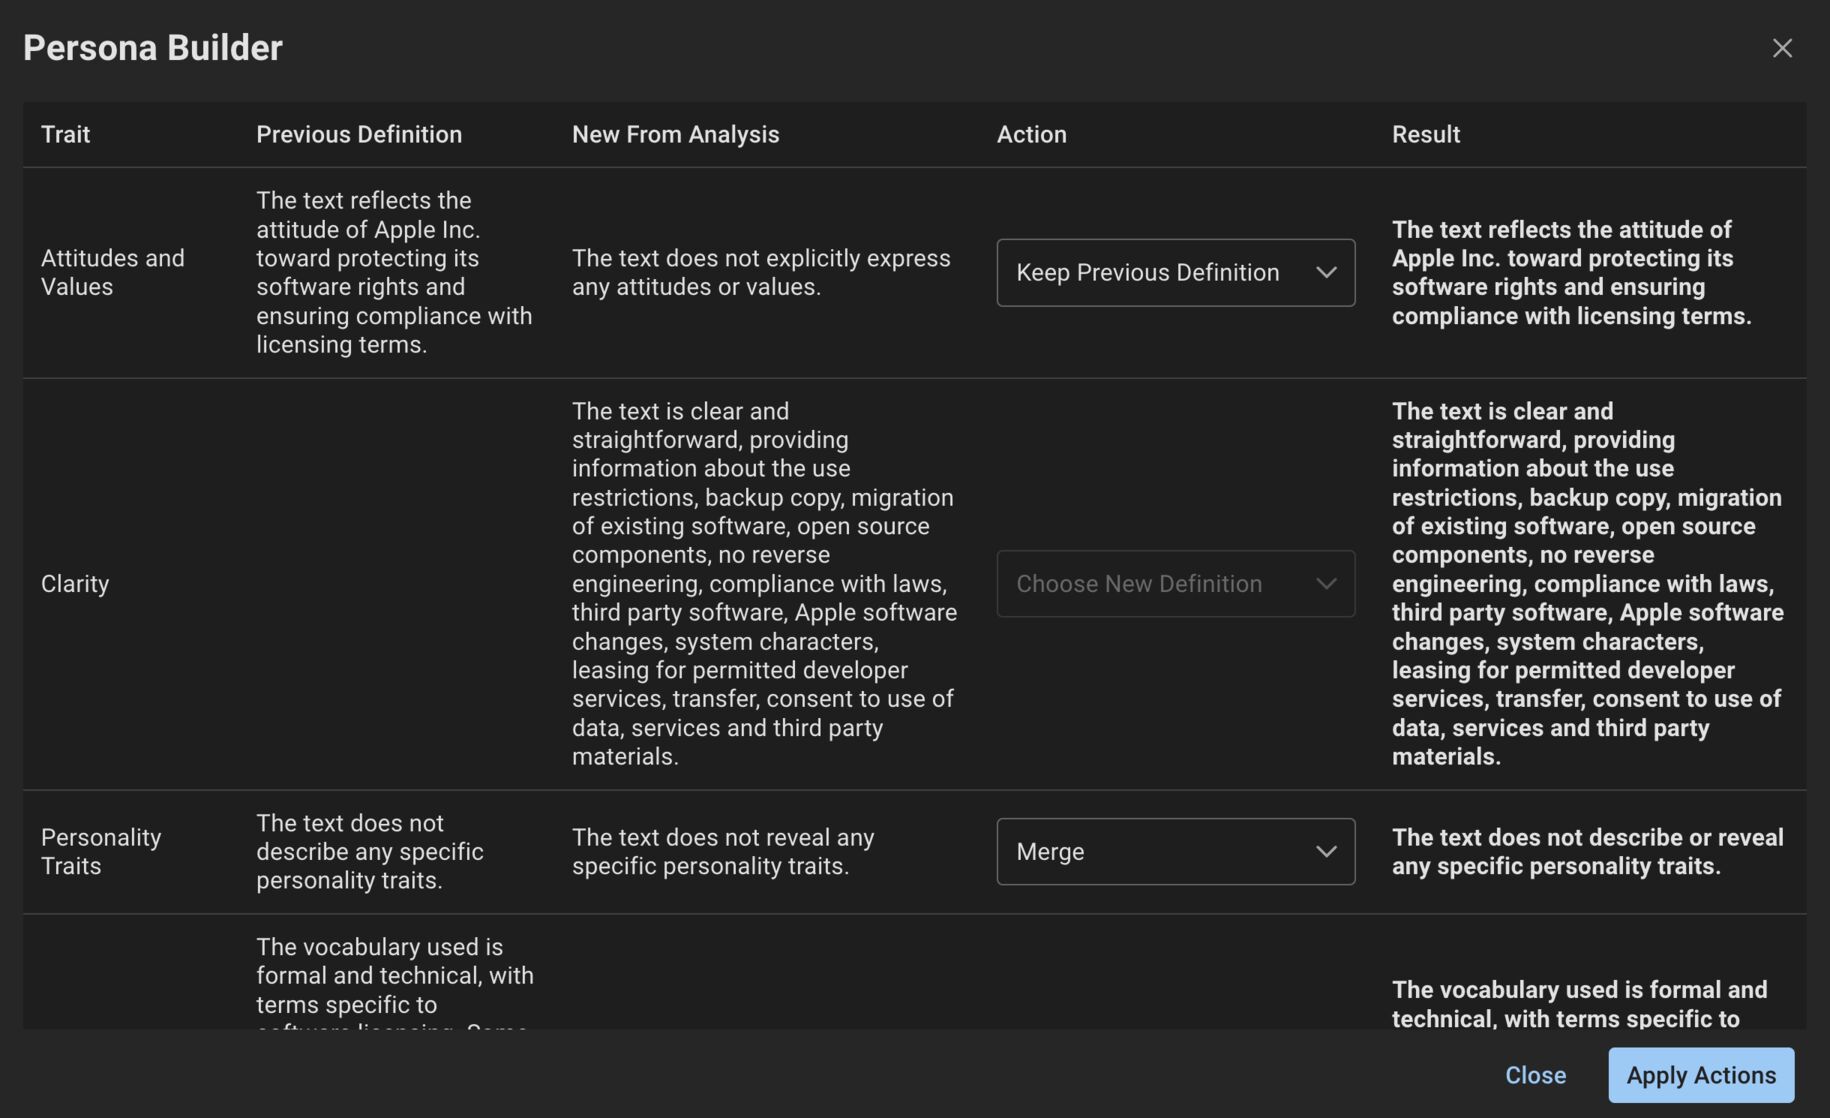Click the Apply Actions button
Screen dimensions: 1830x1118
click(1700, 1075)
